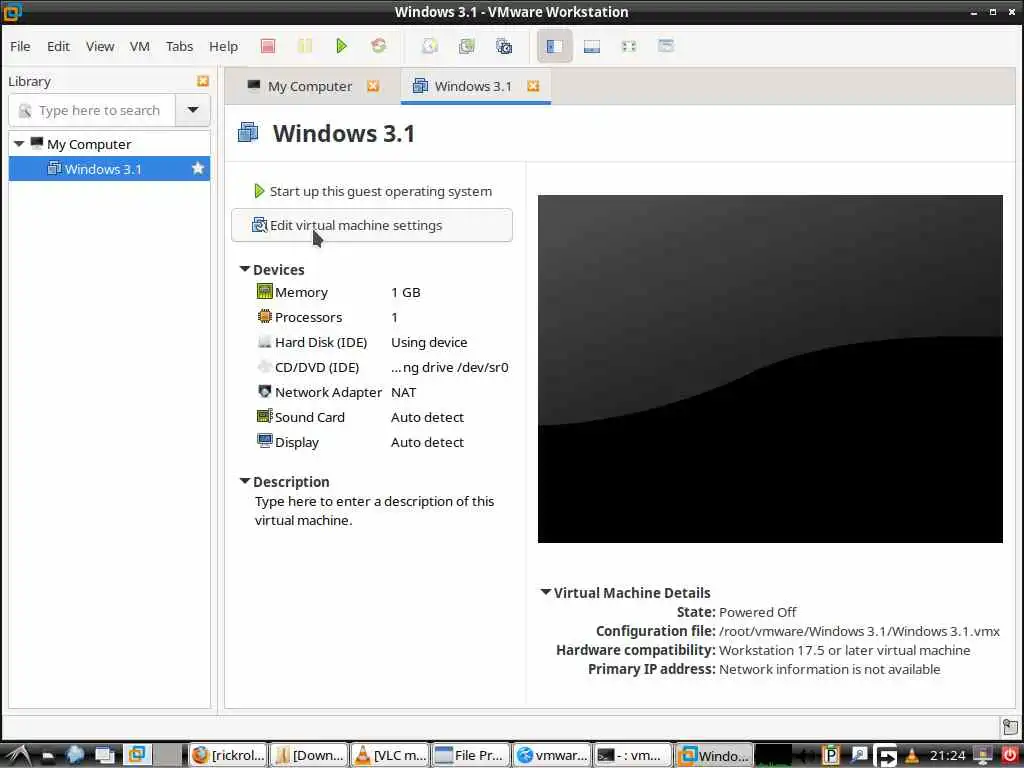The width and height of the screenshot is (1024, 768).
Task: Collapse the Devices section
Action: (x=245, y=269)
